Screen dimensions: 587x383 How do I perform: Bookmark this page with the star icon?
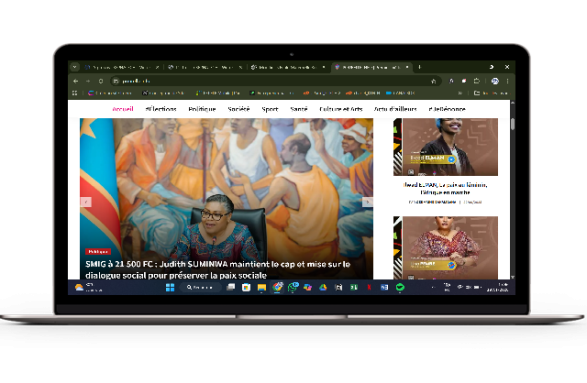pyautogui.click(x=434, y=81)
